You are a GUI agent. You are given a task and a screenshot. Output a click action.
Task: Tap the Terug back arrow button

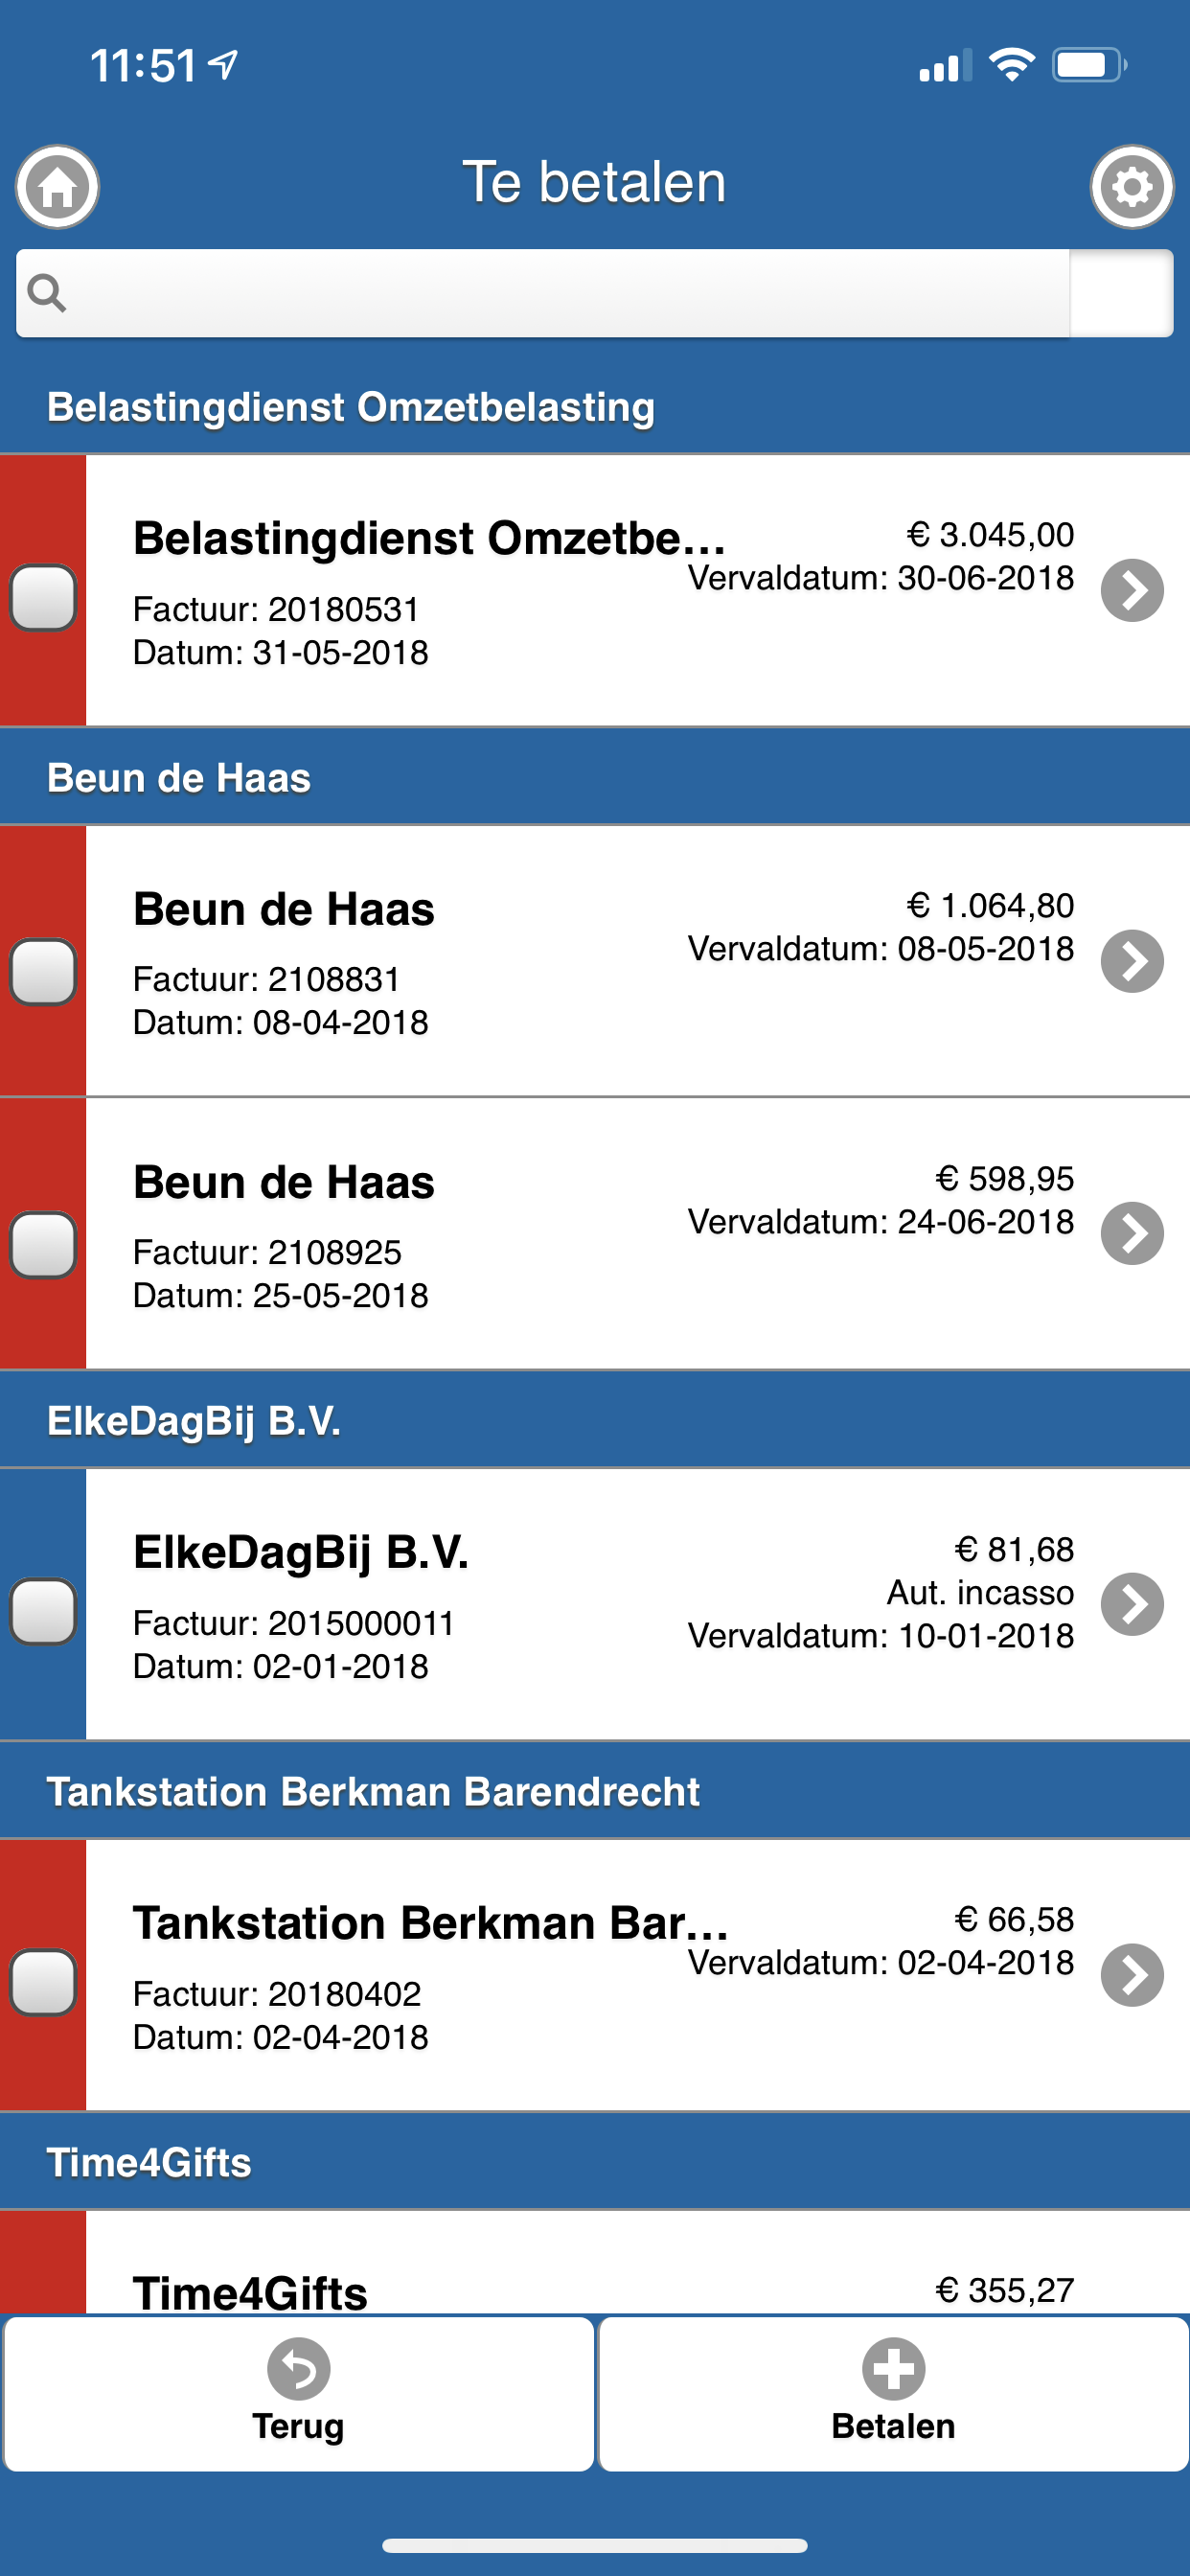(298, 2393)
